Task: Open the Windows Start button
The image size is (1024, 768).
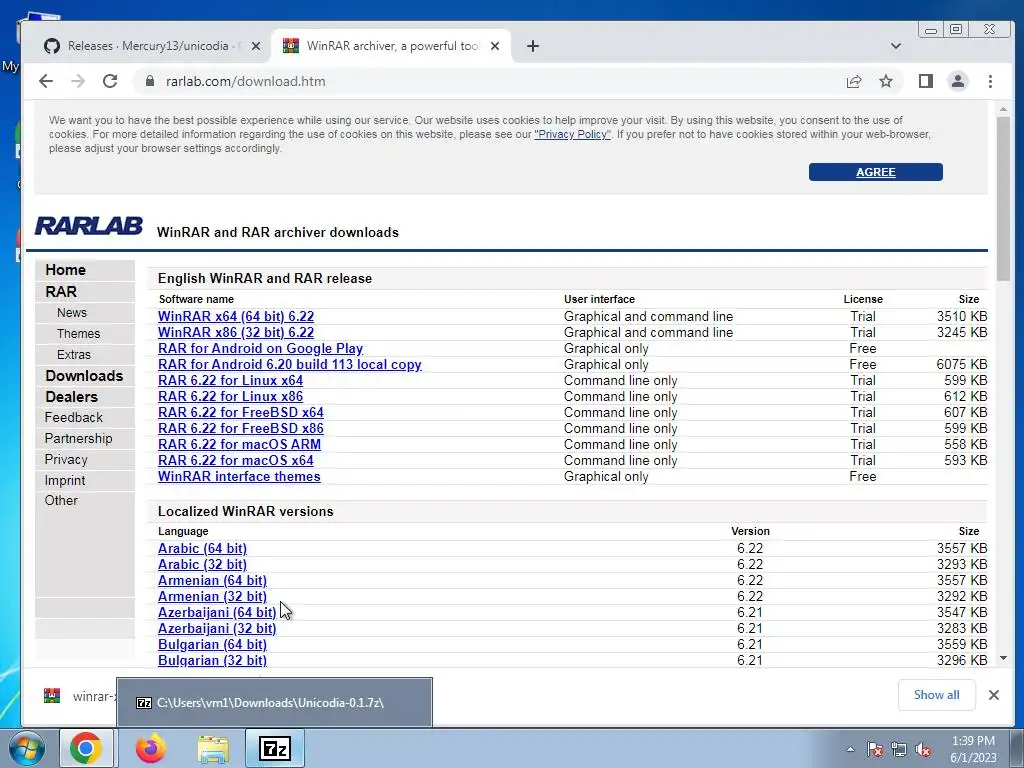Action: pyautogui.click(x=27, y=748)
